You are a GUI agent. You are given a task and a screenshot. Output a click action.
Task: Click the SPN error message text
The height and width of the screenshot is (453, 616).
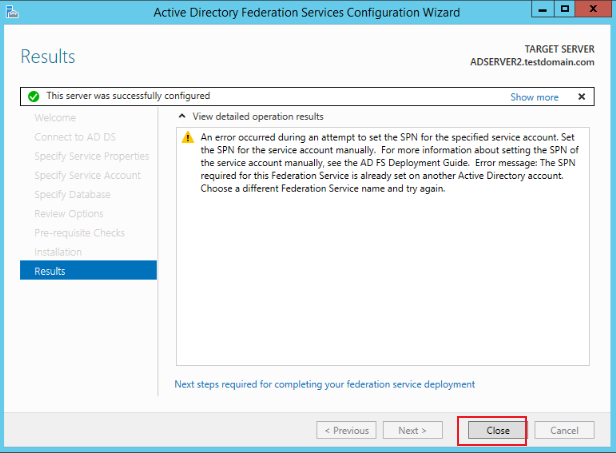coord(389,163)
